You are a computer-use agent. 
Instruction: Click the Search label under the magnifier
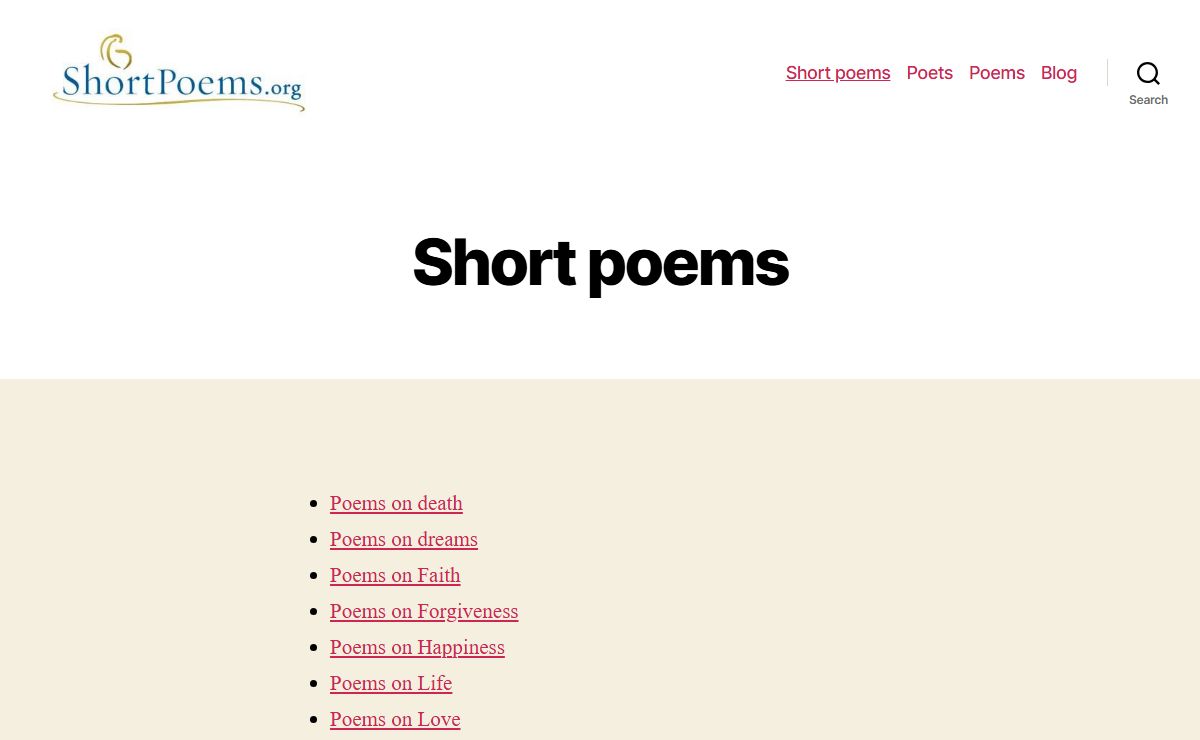click(1148, 100)
